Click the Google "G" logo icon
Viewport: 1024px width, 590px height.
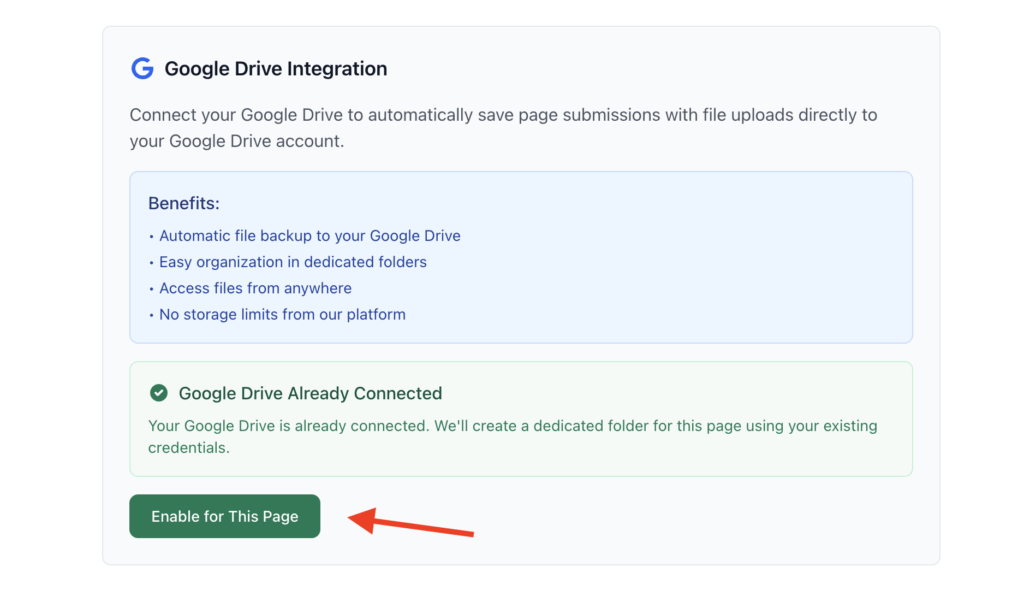pyautogui.click(x=142, y=68)
